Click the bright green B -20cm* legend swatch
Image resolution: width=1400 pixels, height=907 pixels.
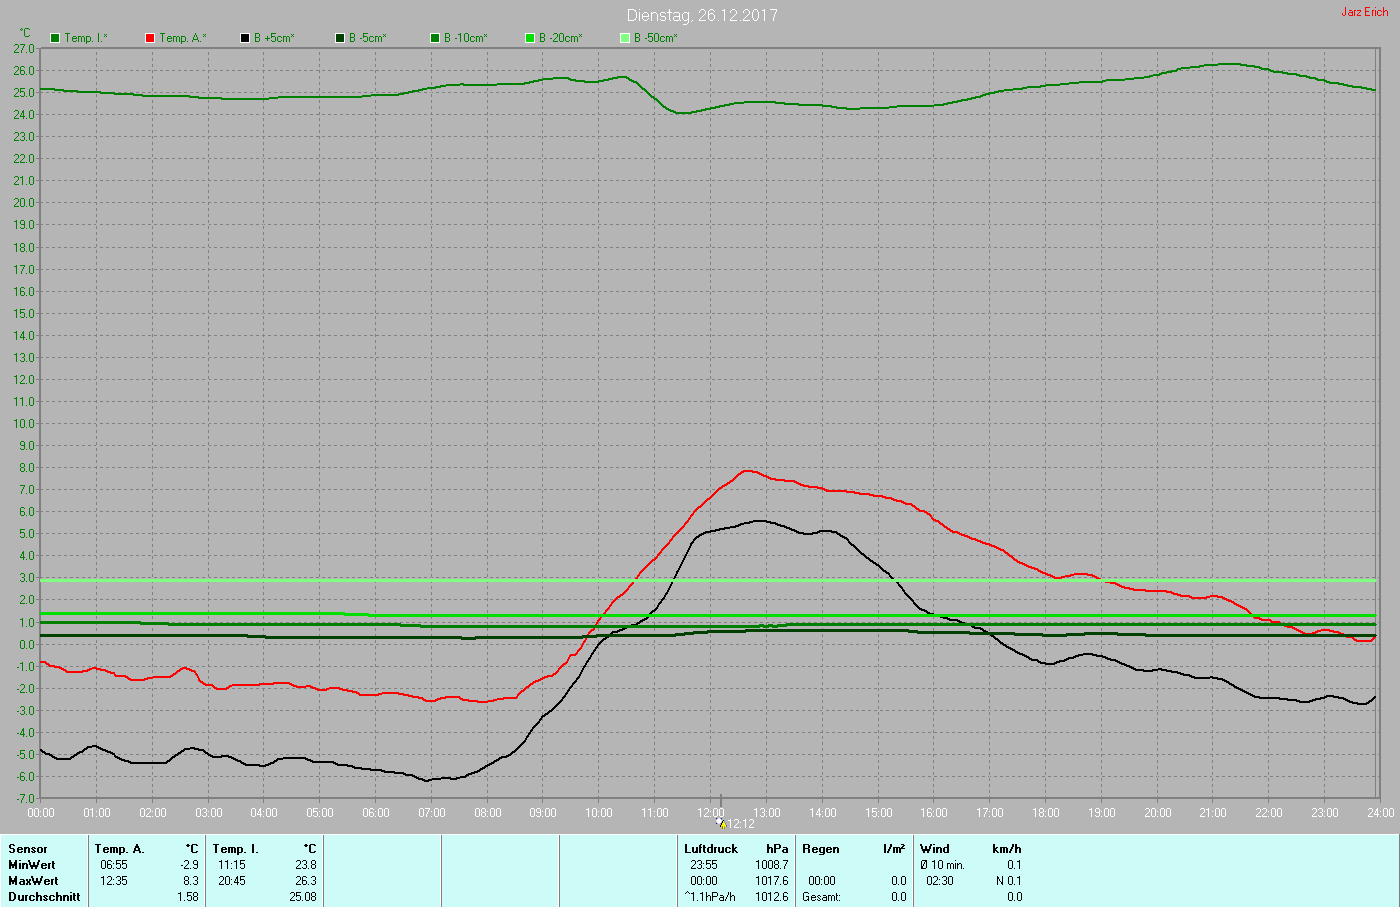click(530, 38)
